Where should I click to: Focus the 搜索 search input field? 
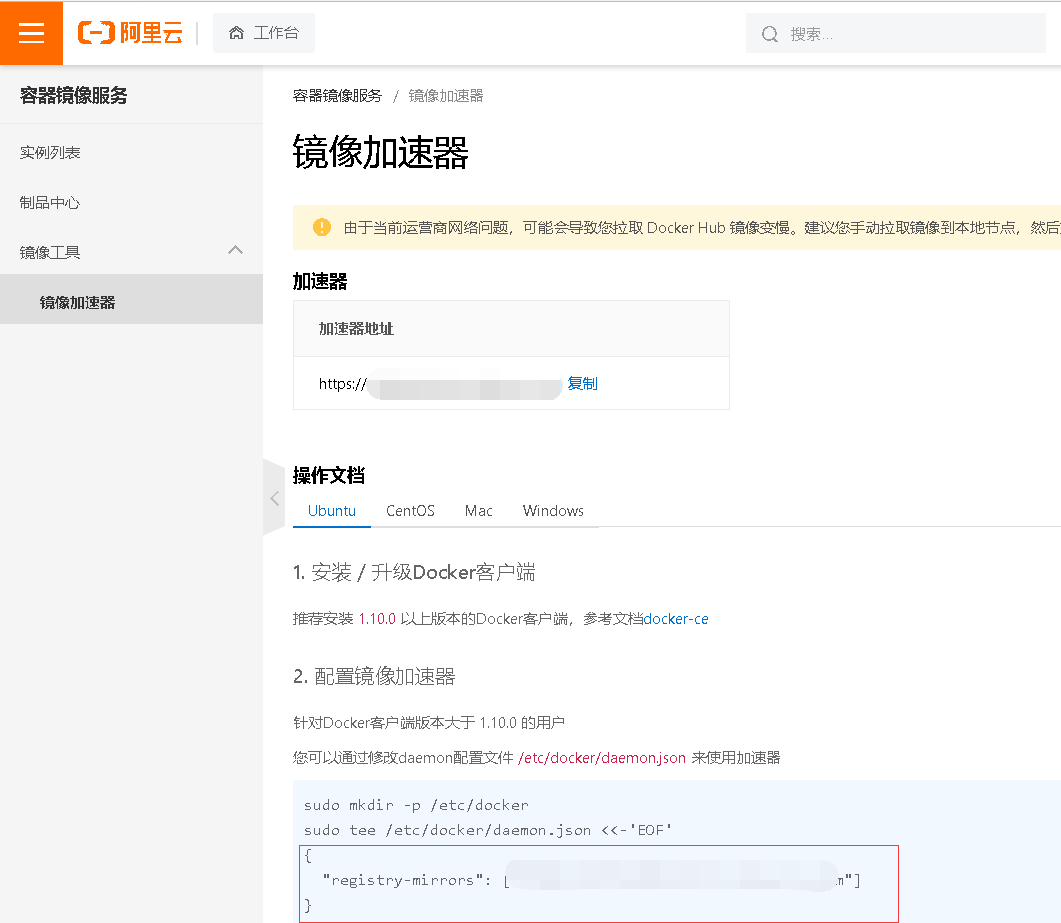895,33
